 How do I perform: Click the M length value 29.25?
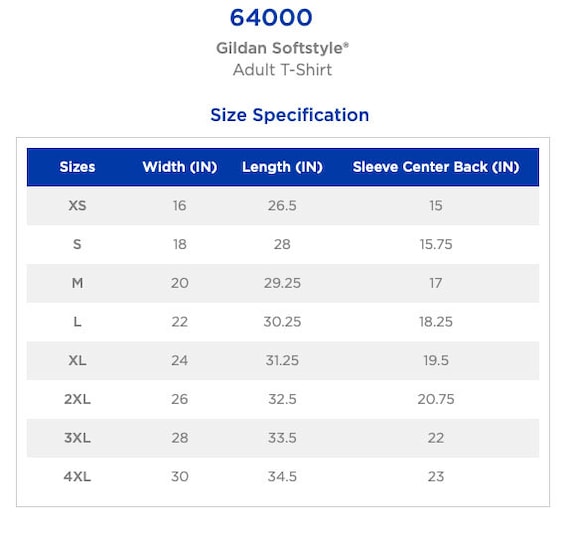[x=282, y=283]
